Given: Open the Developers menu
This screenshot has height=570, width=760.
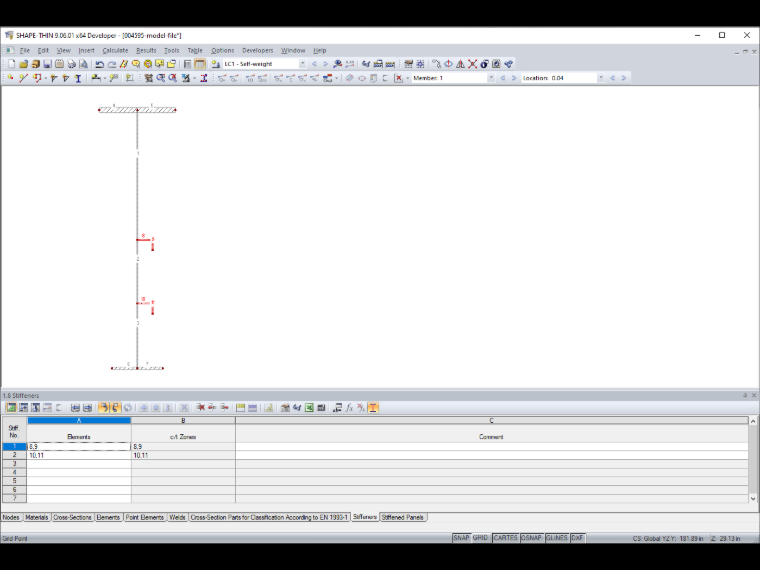Looking at the screenshot, I should point(257,50).
